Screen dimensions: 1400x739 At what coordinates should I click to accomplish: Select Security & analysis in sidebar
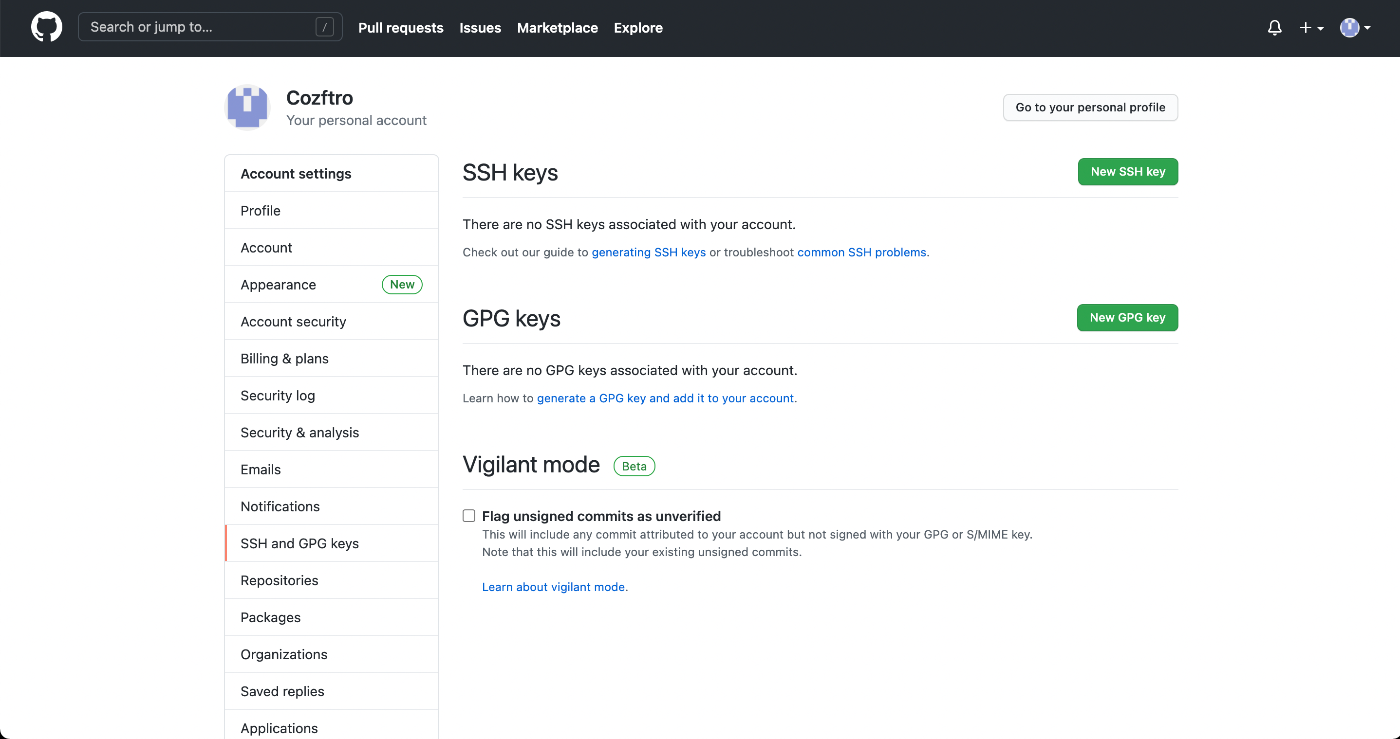pyautogui.click(x=332, y=433)
